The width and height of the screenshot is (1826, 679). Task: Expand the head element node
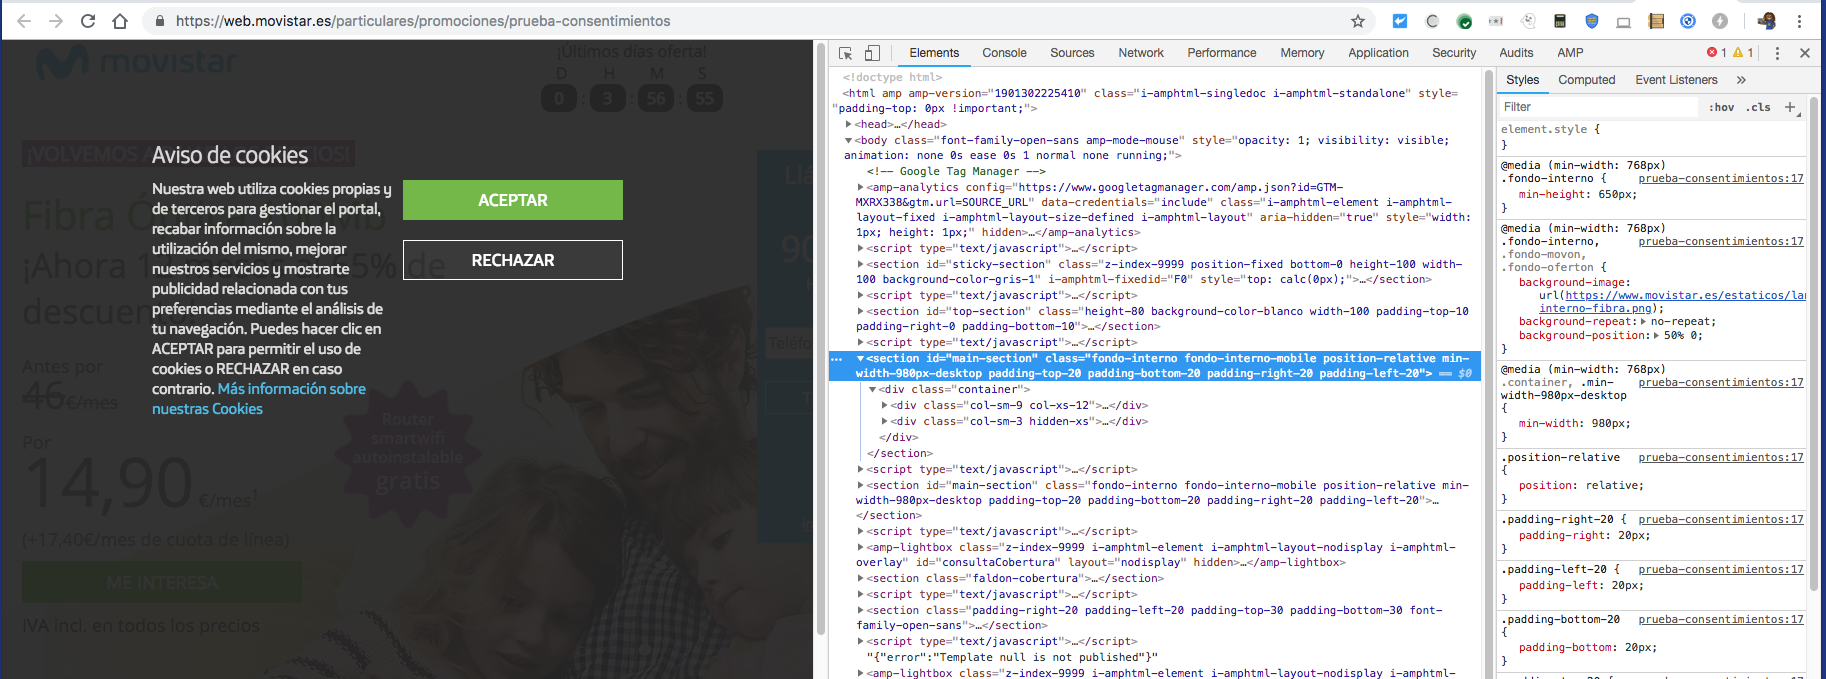[849, 125]
